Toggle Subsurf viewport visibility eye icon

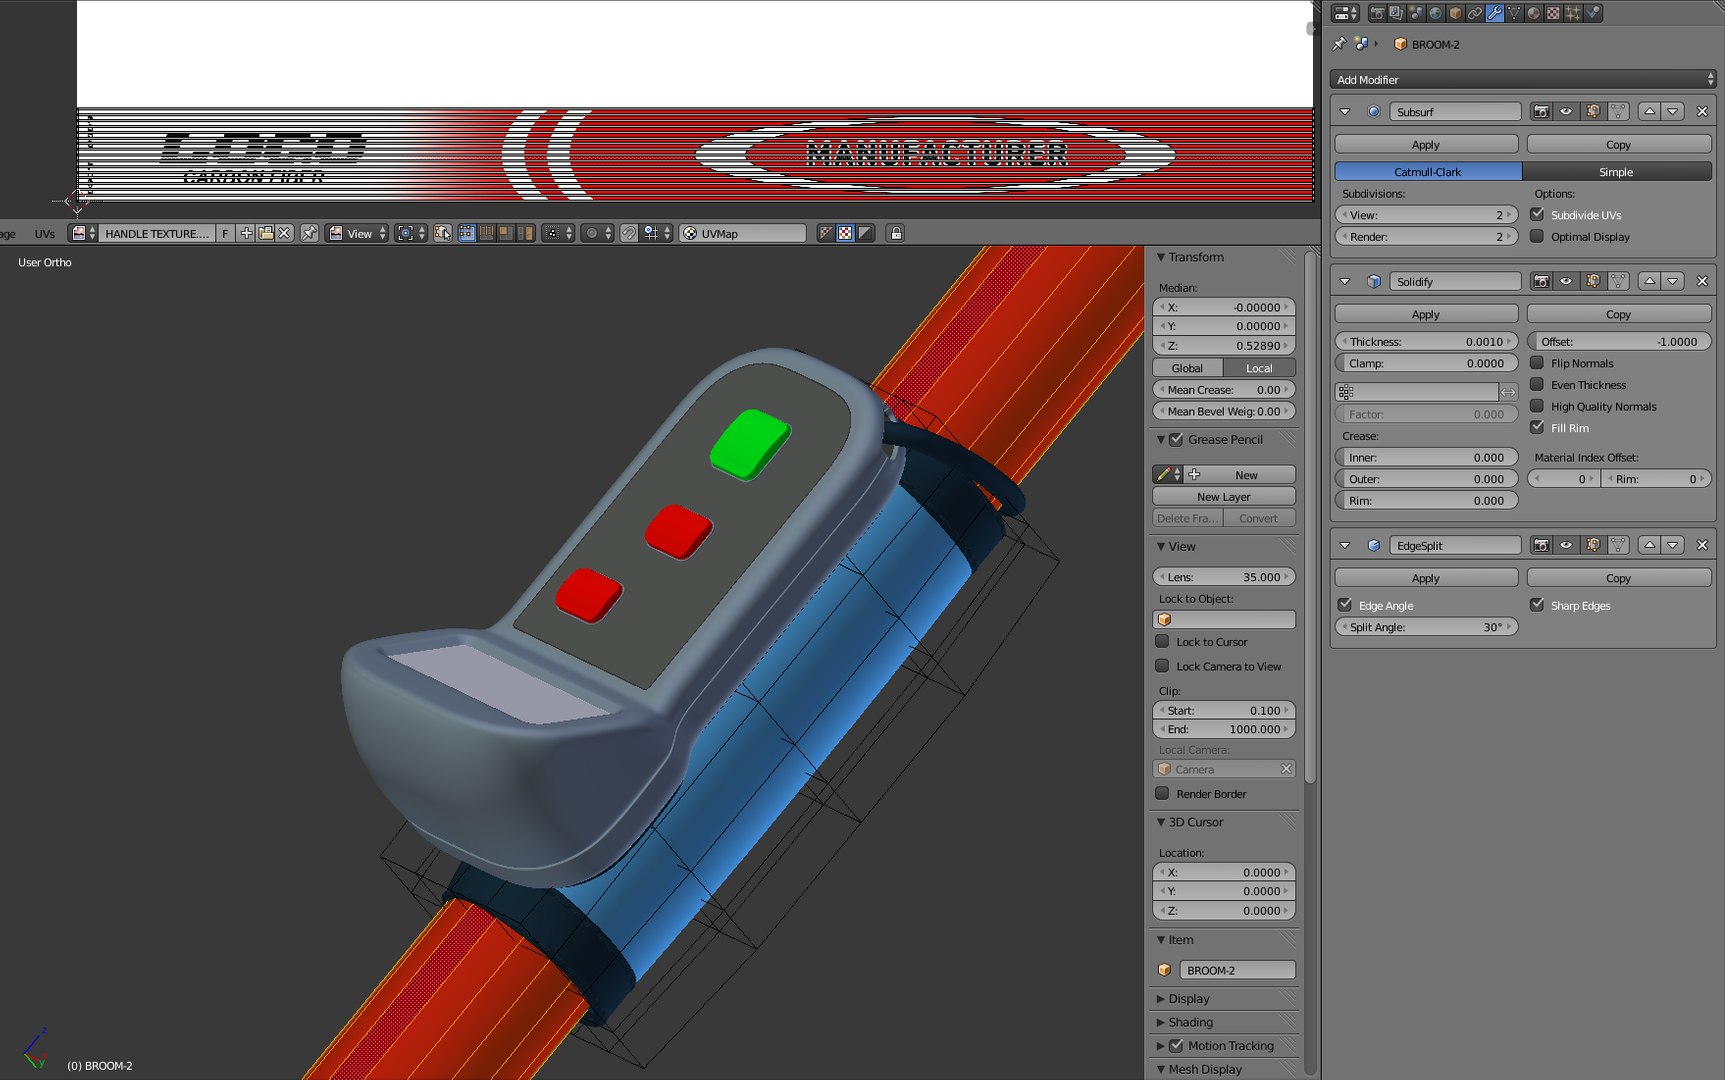[1567, 112]
